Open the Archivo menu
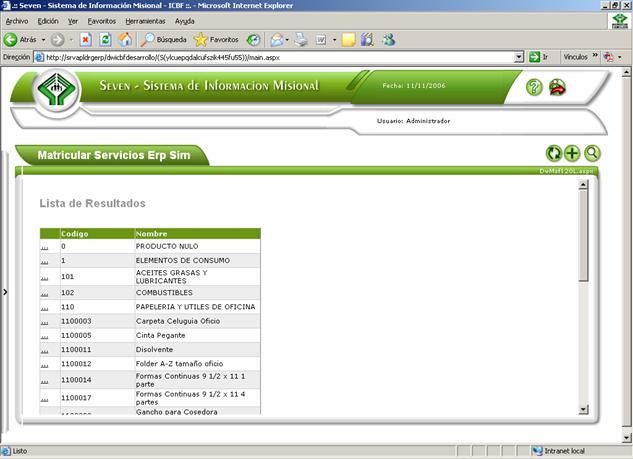This screenshot has width=633, height=459. [x=17, y=21]
